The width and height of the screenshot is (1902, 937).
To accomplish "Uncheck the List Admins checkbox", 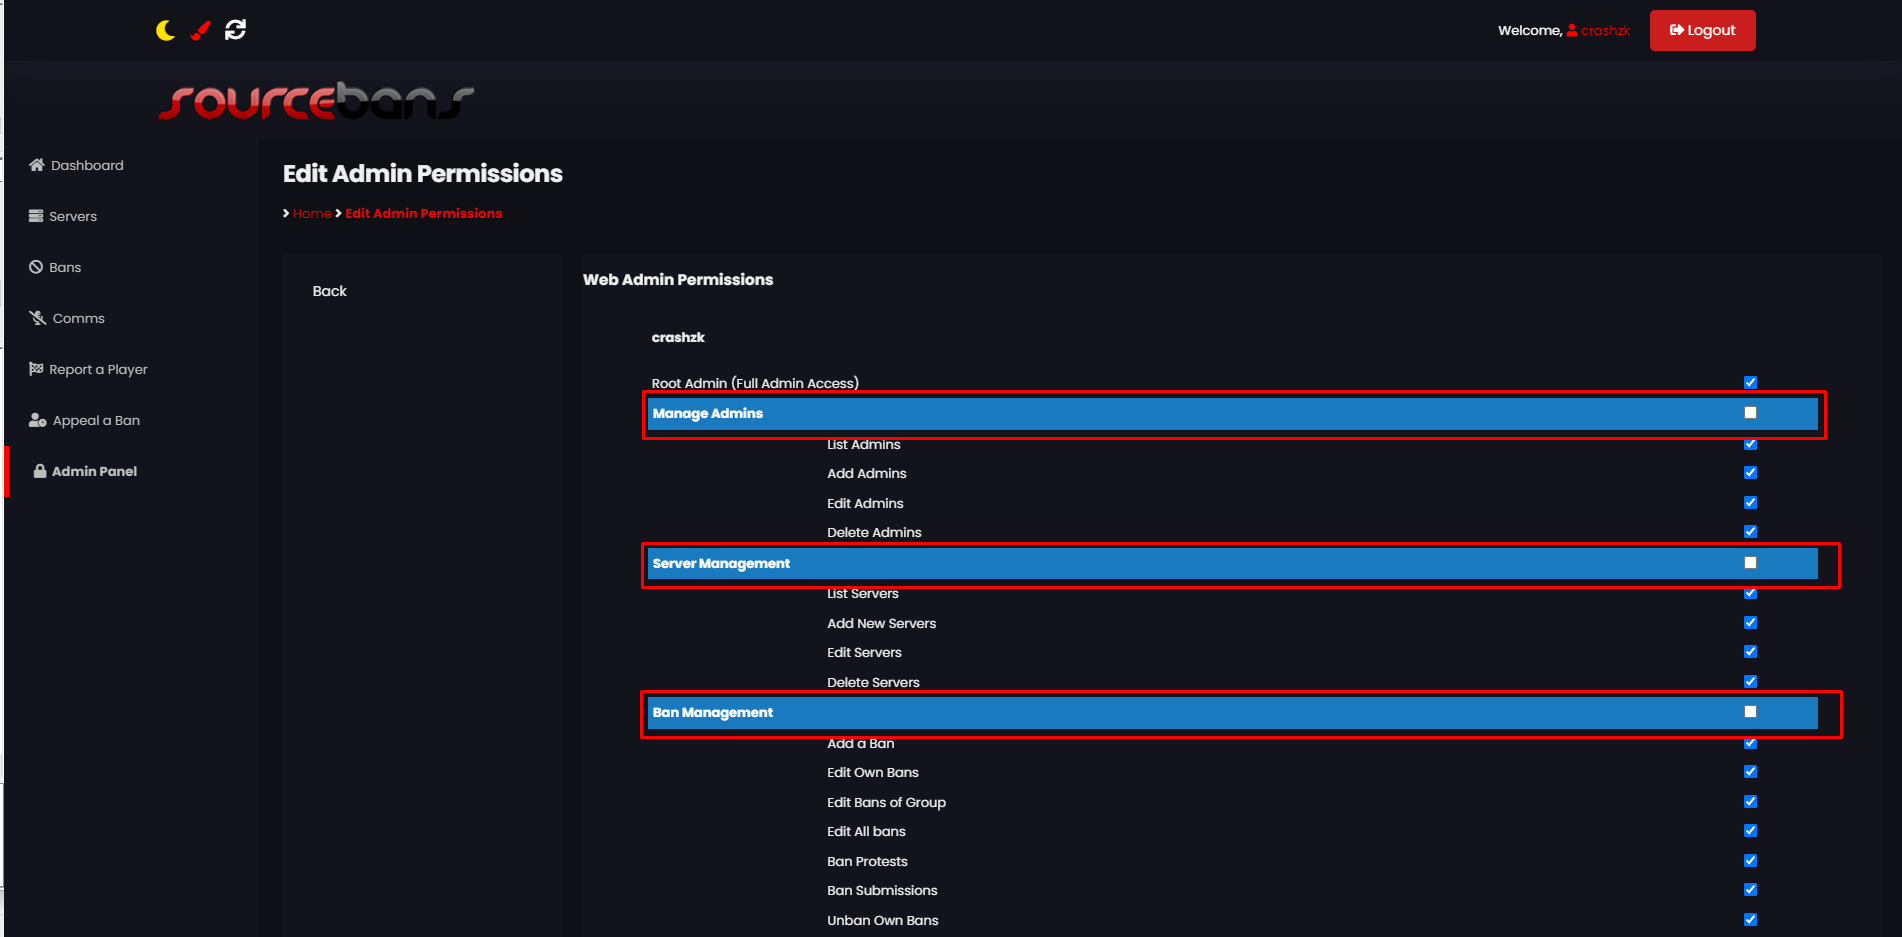I will coord(1750,443).
